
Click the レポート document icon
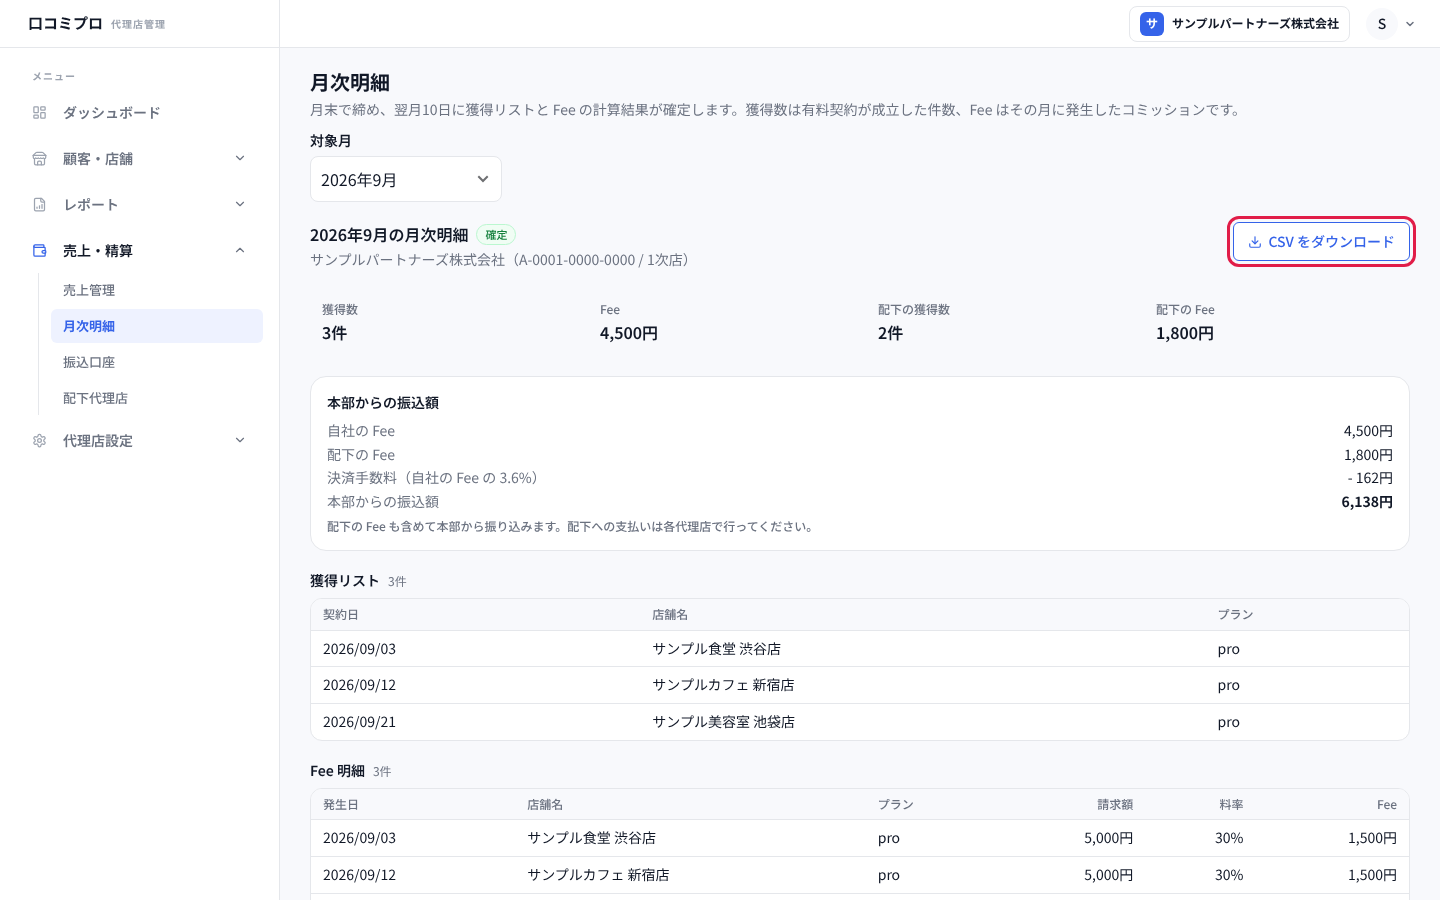[x=39, y=205]
